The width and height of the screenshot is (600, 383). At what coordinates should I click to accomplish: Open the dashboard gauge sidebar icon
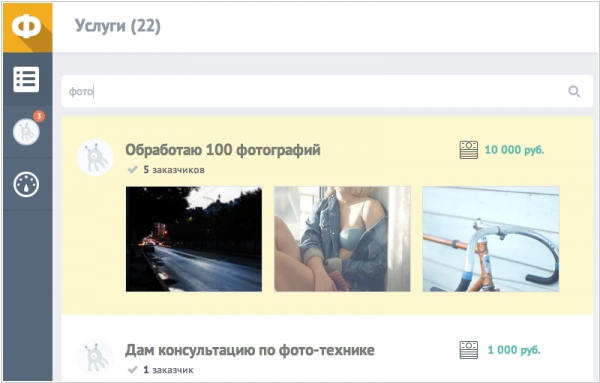(x=26, y=185)
